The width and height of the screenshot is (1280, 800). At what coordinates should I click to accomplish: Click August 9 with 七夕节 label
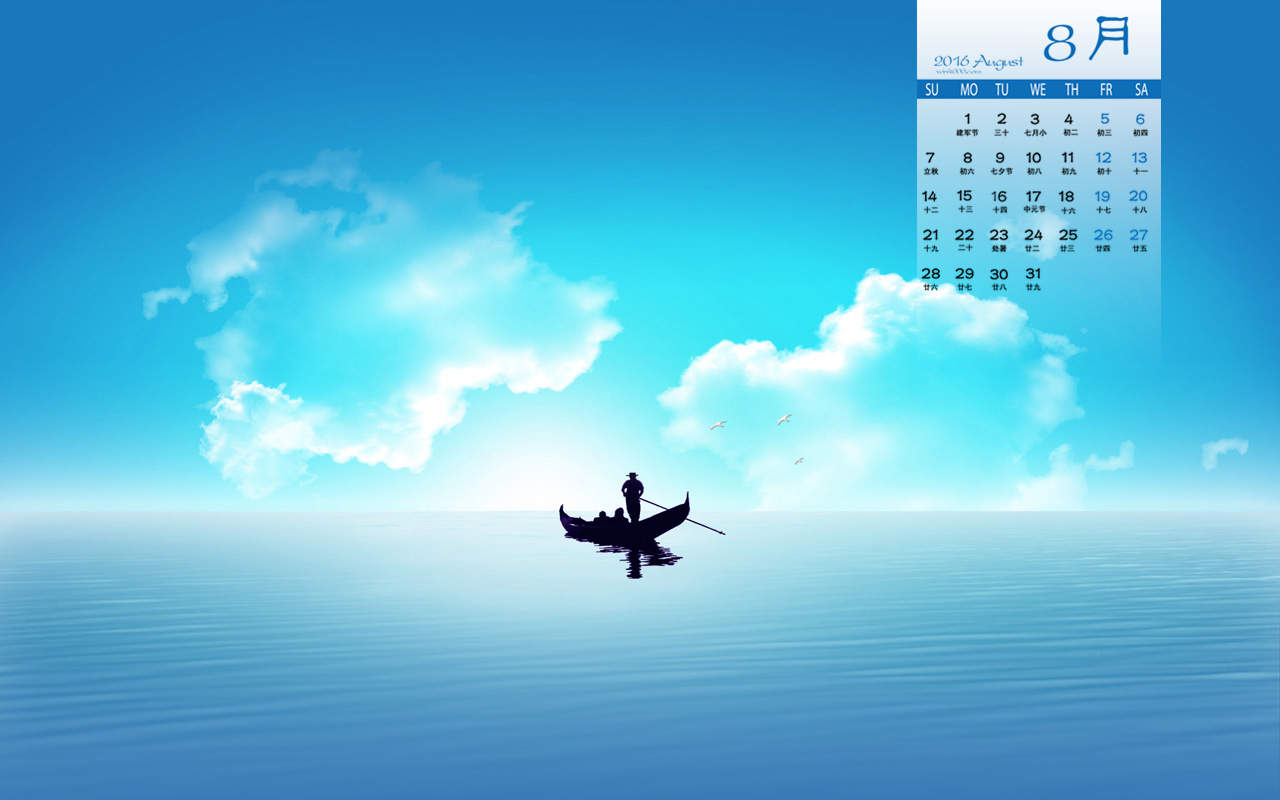[x=1000, y=162]
